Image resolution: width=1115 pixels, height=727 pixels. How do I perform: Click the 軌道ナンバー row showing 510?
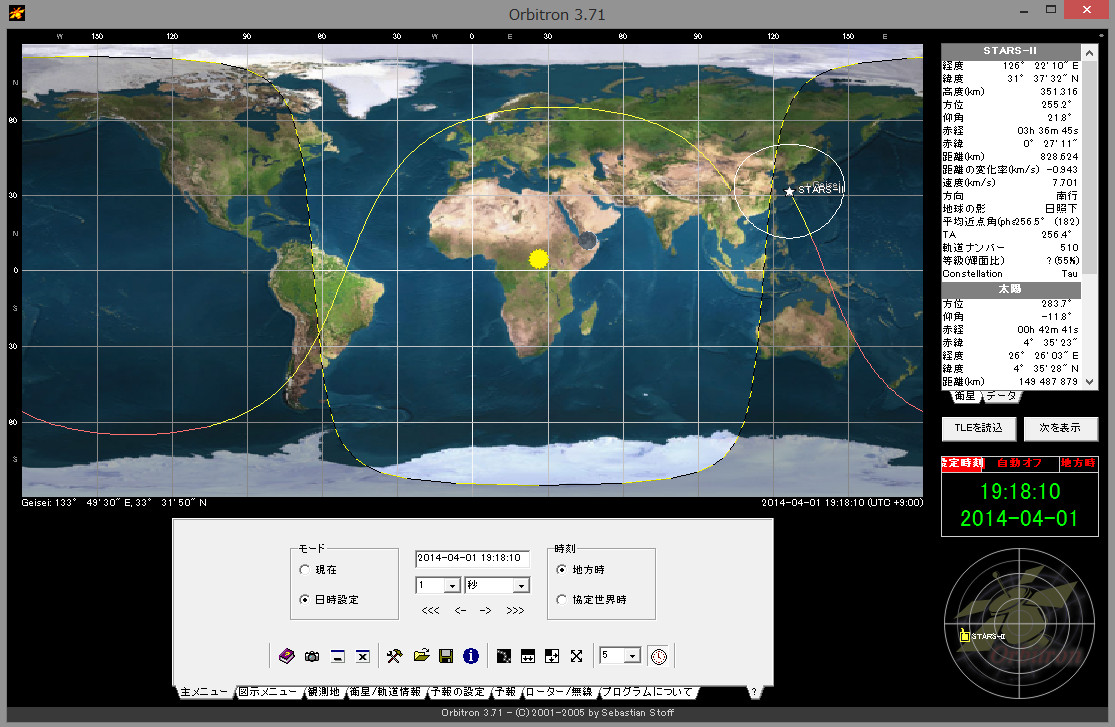point(1010,248)
